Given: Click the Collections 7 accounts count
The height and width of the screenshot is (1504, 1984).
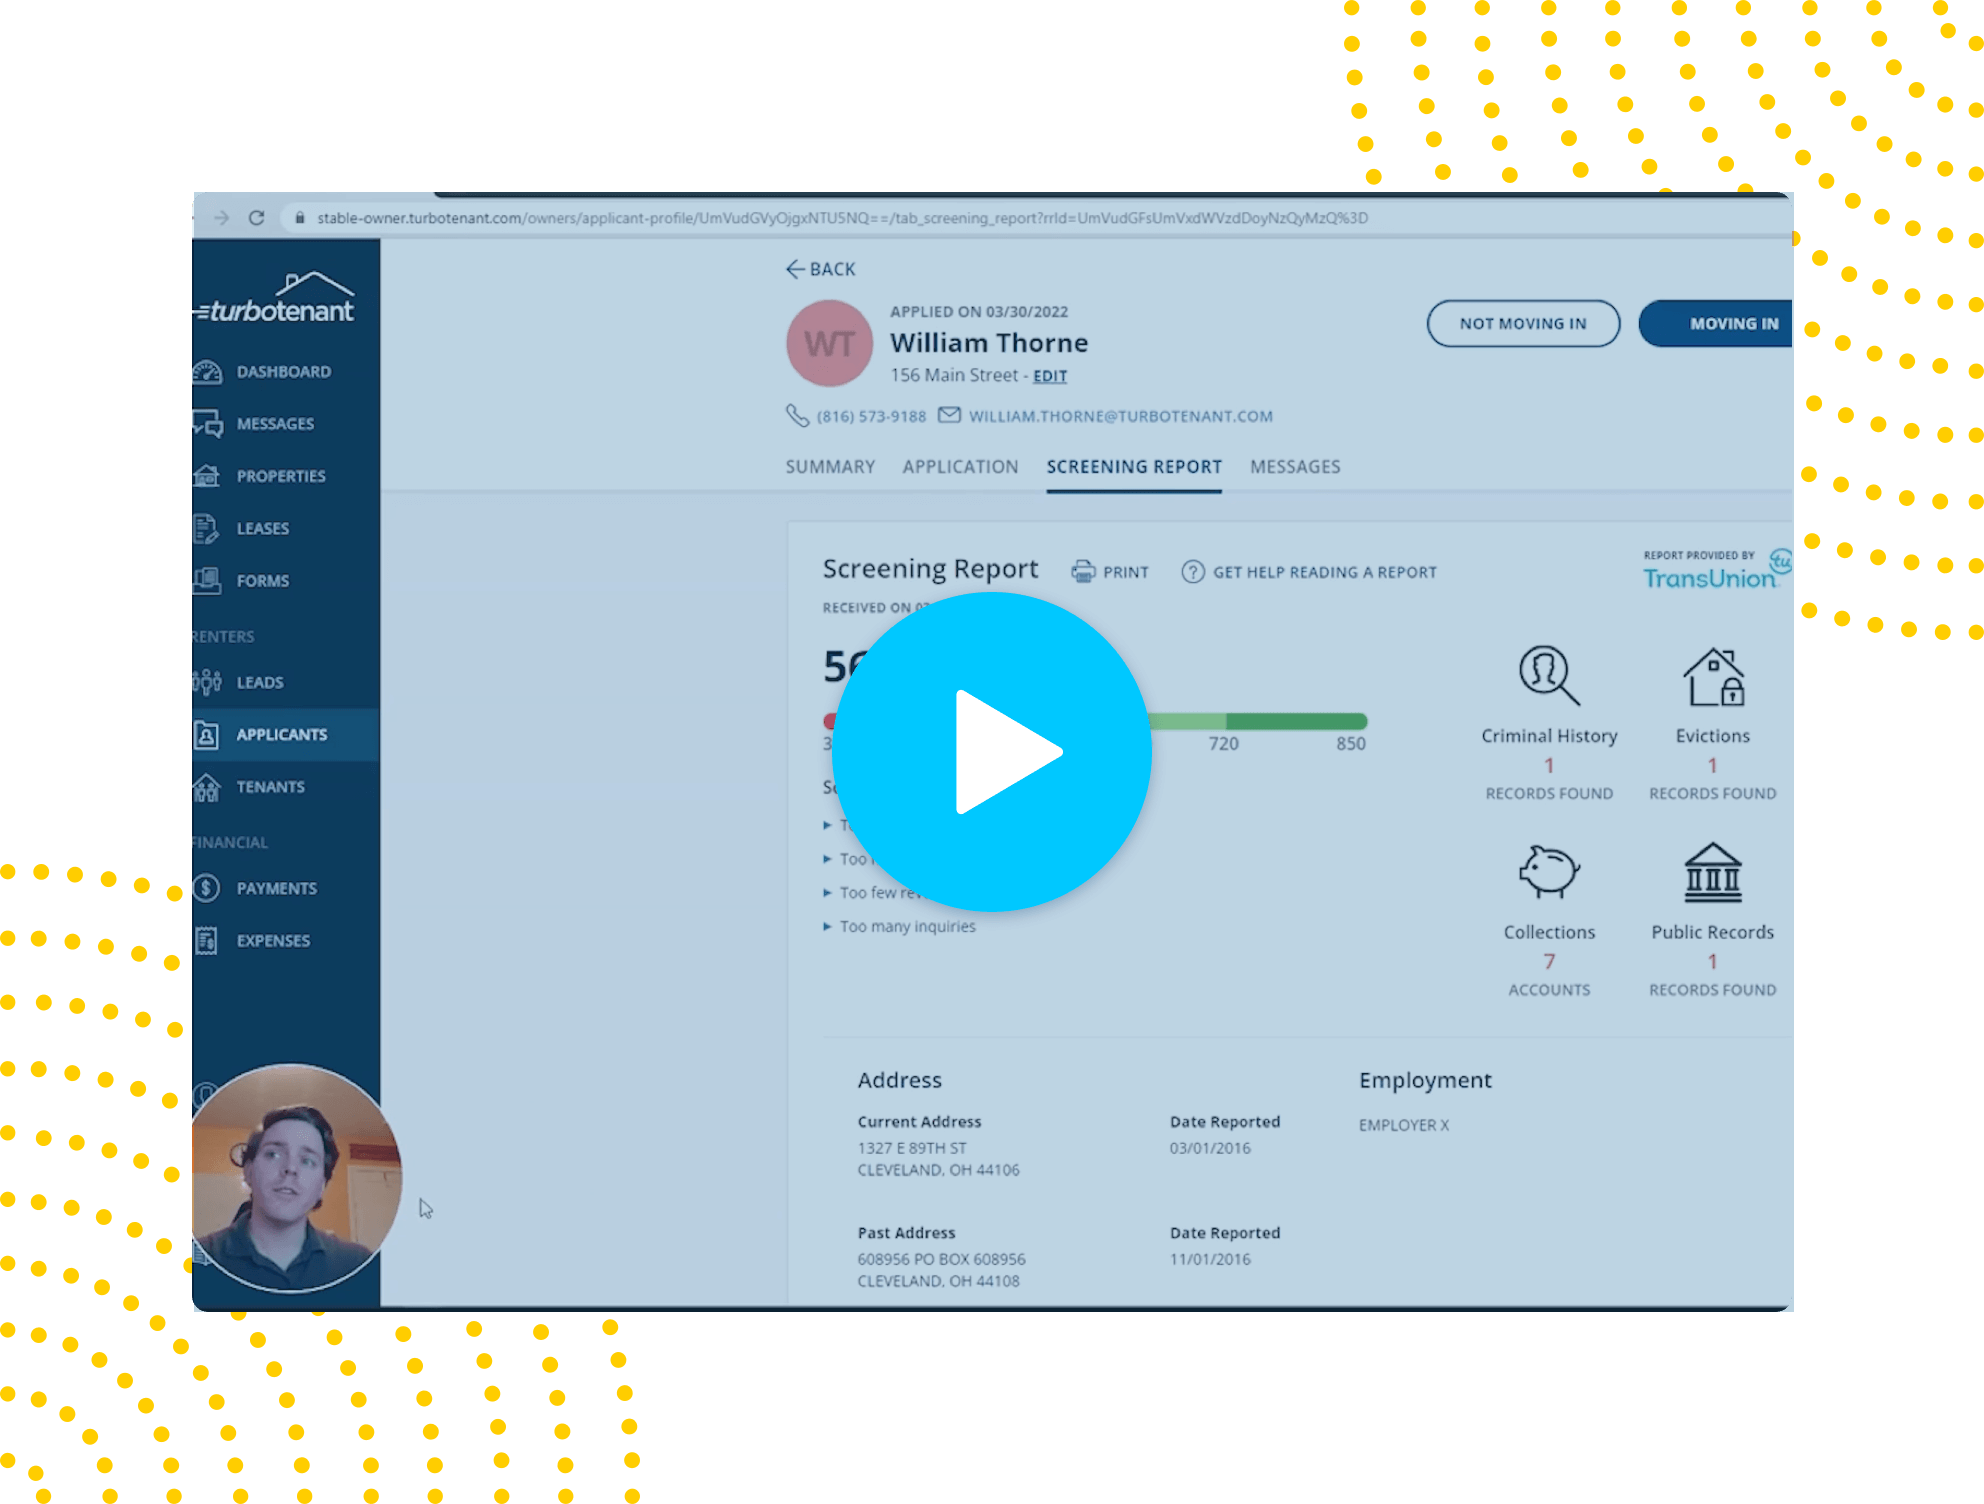Looking at the screenshot, I should pos(1549,961).
